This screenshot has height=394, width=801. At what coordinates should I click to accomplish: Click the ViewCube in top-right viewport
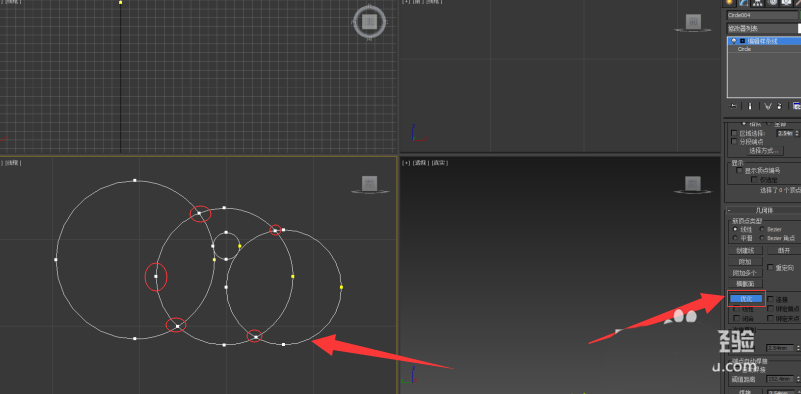[692, 22]
